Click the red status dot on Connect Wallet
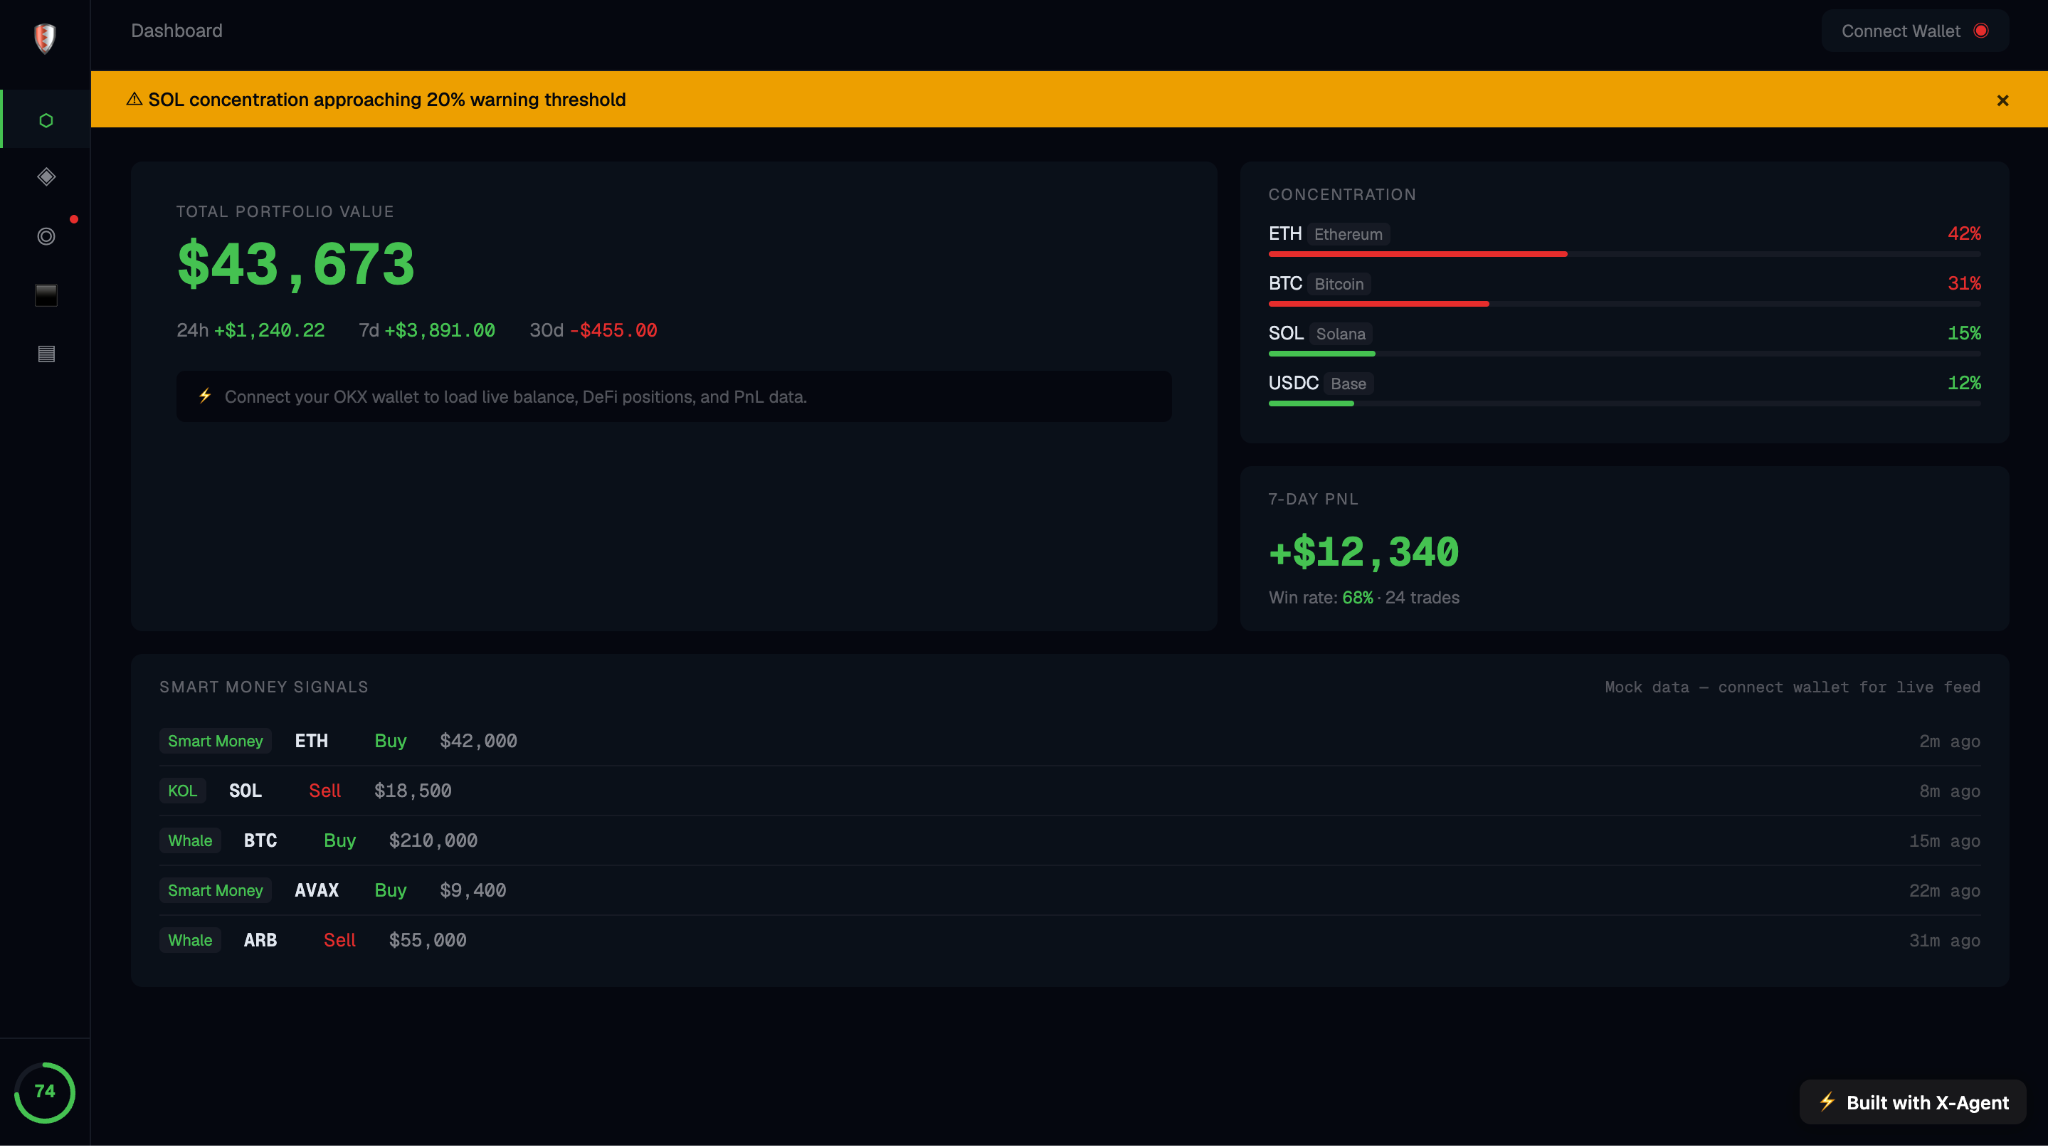Image resolution: width=2048 pixels, height=1146 pixels. click(1981, 31)
